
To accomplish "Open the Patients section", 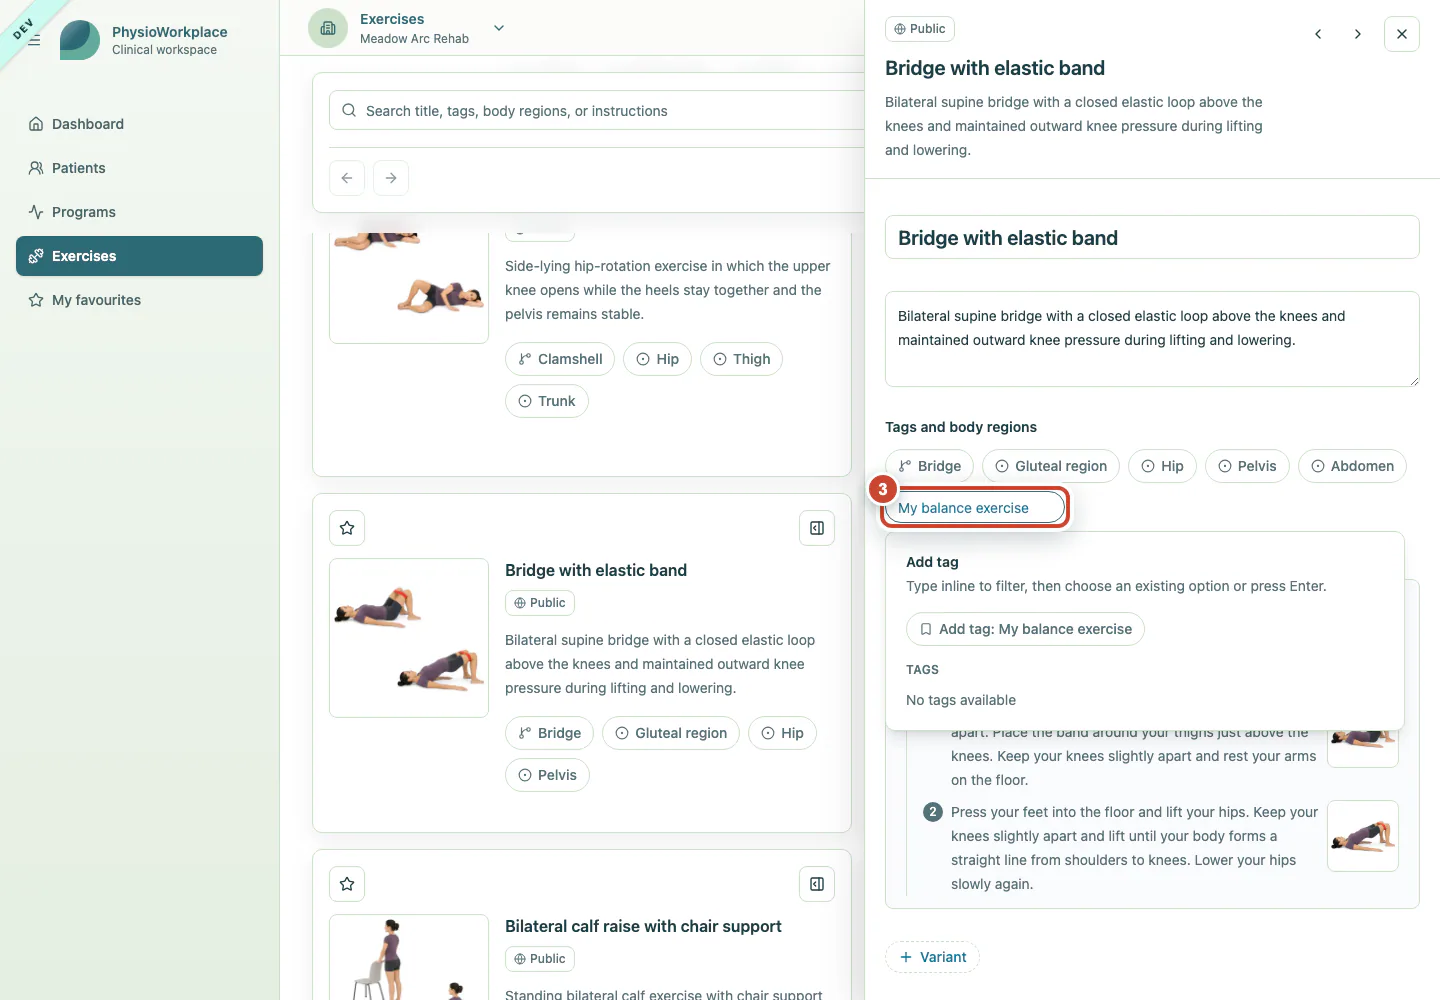I will [139, 168].
